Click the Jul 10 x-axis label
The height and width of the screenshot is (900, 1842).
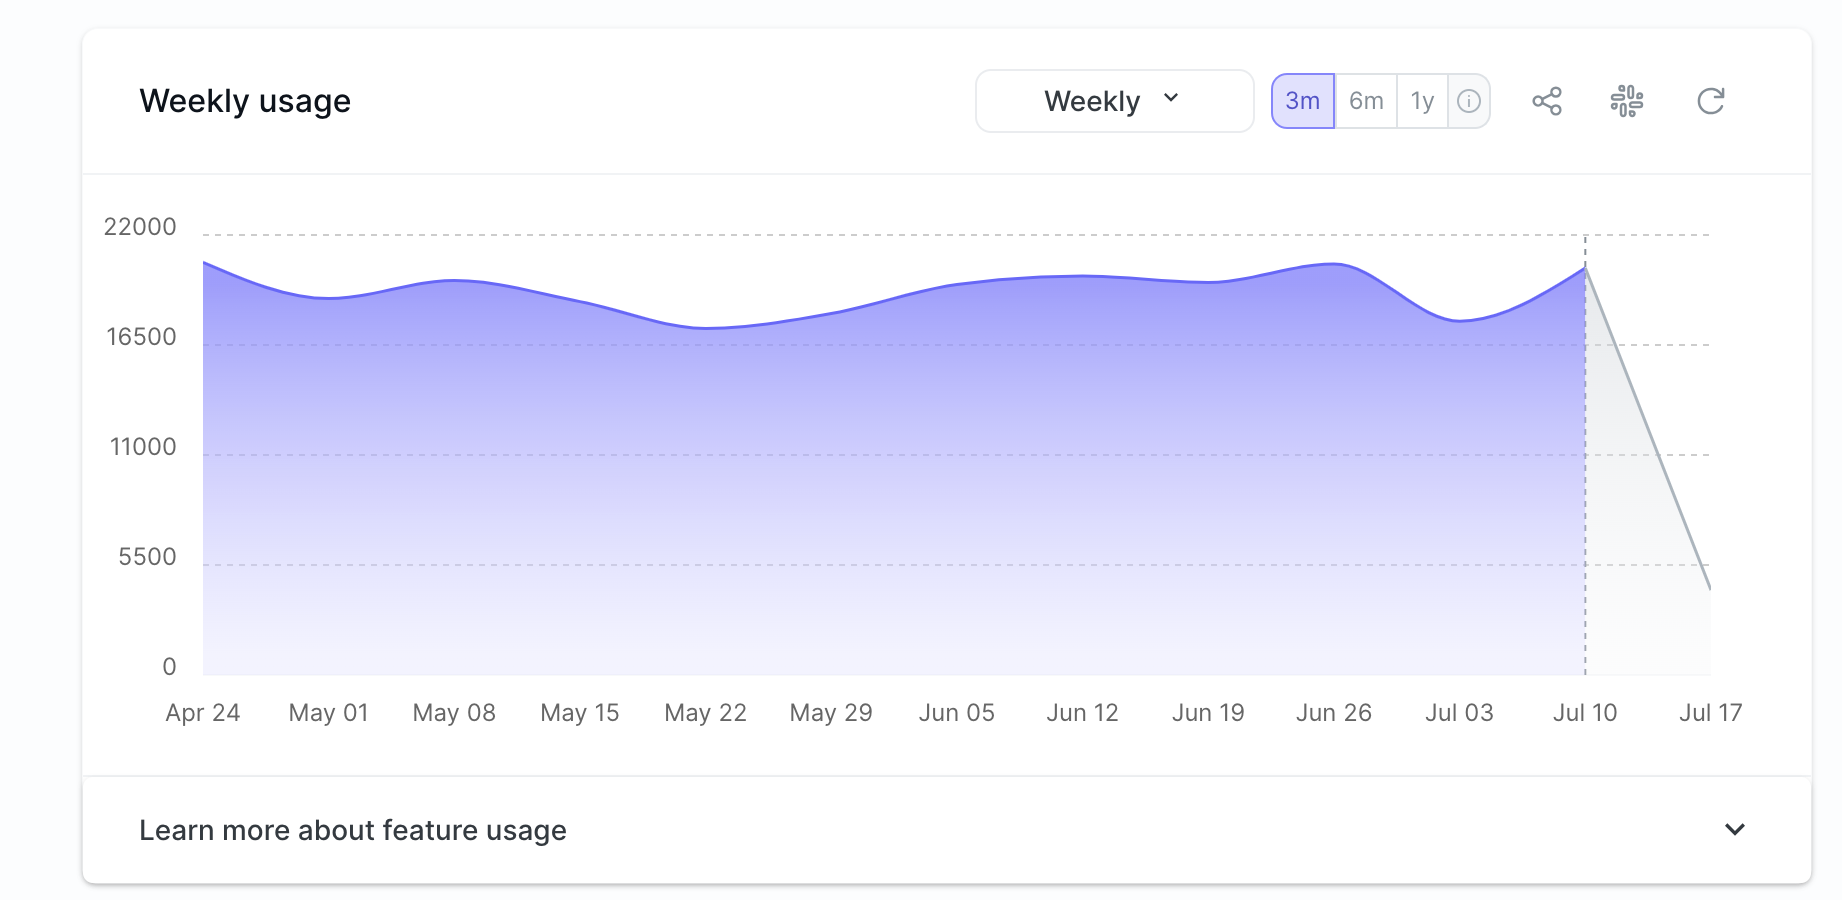(x=1585, y=713)
